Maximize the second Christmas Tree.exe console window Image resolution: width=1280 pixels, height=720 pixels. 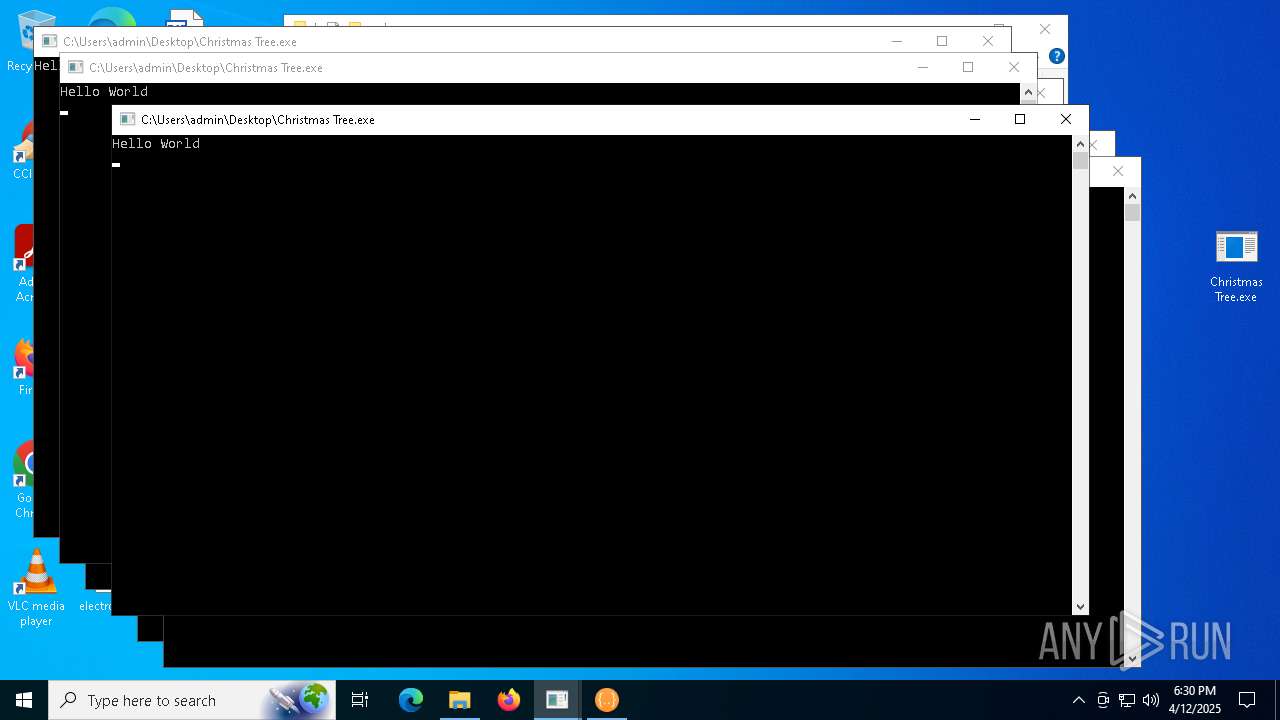click(968, 67)
